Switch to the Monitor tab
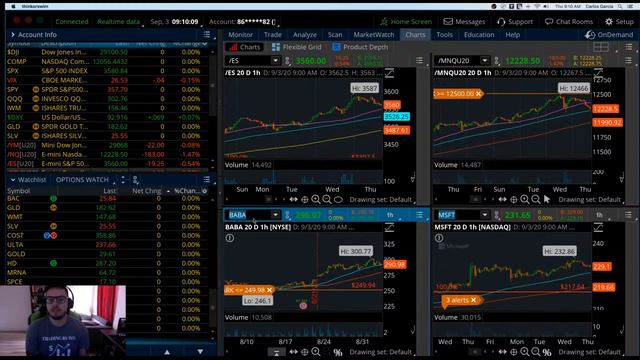This screenshot has width=640, height=360. point(240,35)
